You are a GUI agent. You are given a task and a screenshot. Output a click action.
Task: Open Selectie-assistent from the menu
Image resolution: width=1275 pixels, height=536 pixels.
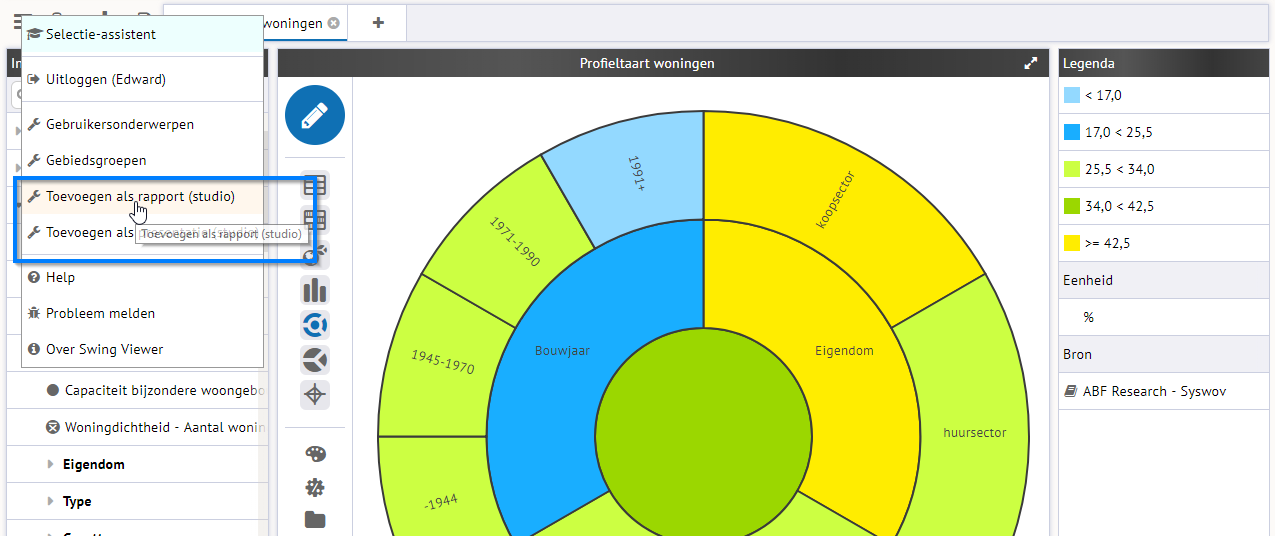coord(142,34)
